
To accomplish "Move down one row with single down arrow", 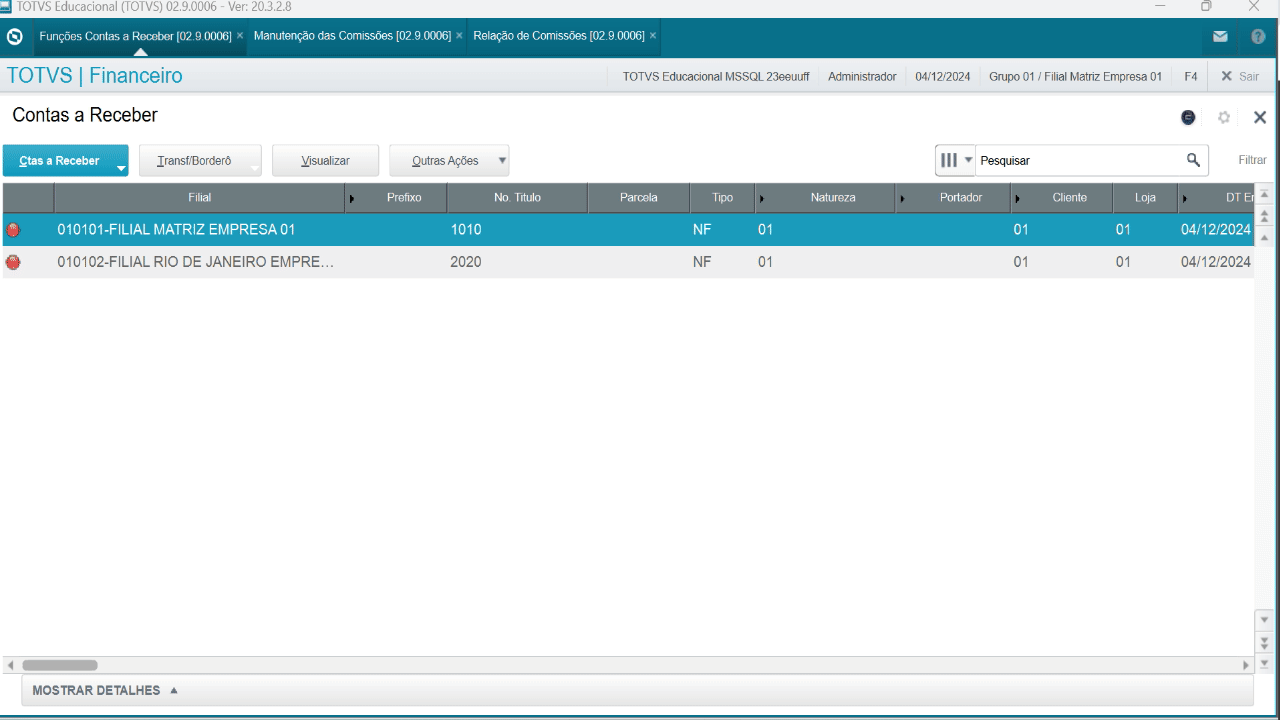I will pos(1264,620).
